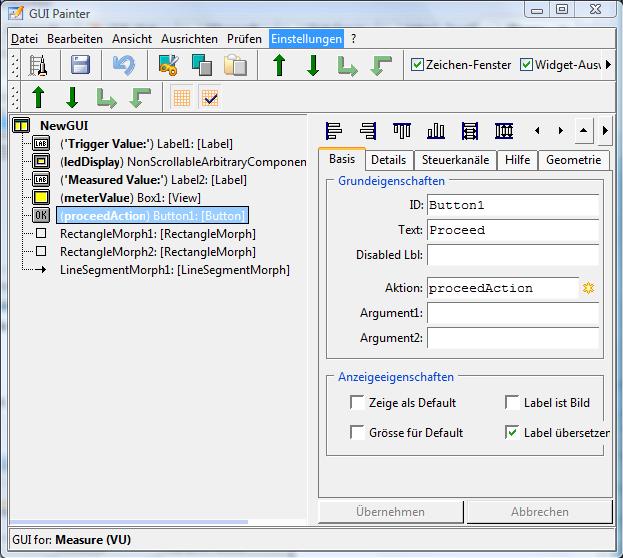Click the grid display toolbar icon
Image resolution: width=623 pixels, height=558 pixels.
181,98
